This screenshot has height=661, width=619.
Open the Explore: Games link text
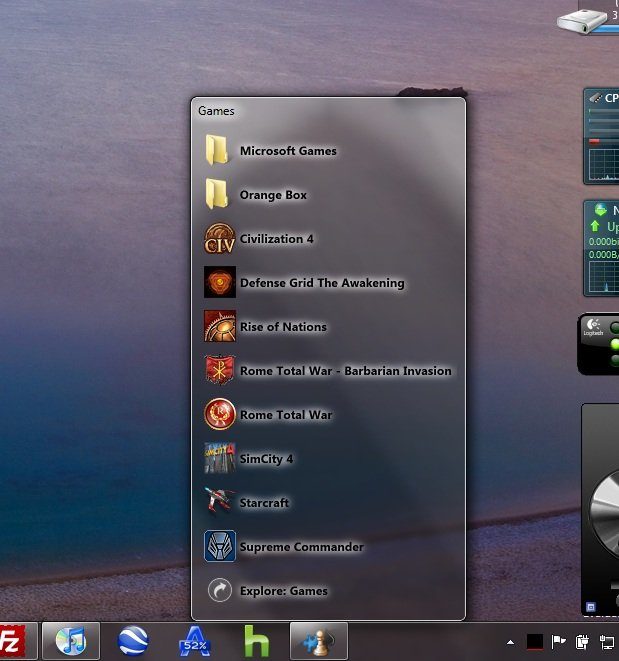[284, 591]
